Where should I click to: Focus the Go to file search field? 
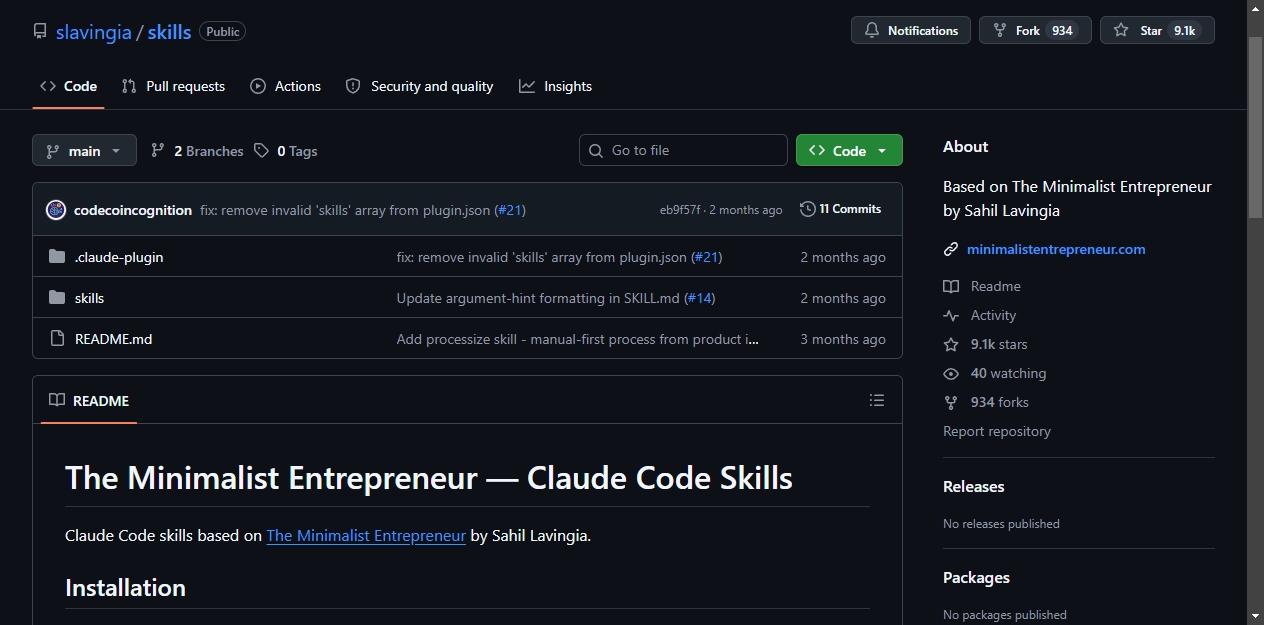(x=683, y=150)
